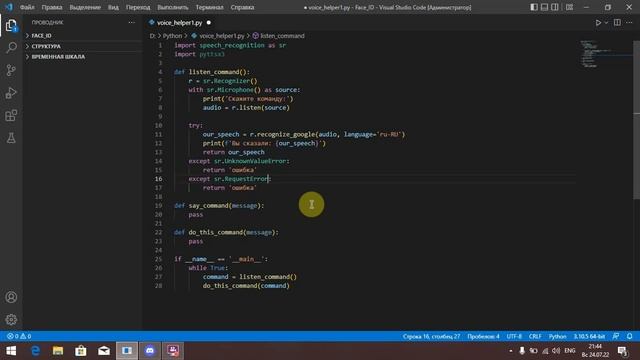Open the Accounts menu icon
Screen dimensions: 640x360
pyautogui.click(x=11, y=297)
